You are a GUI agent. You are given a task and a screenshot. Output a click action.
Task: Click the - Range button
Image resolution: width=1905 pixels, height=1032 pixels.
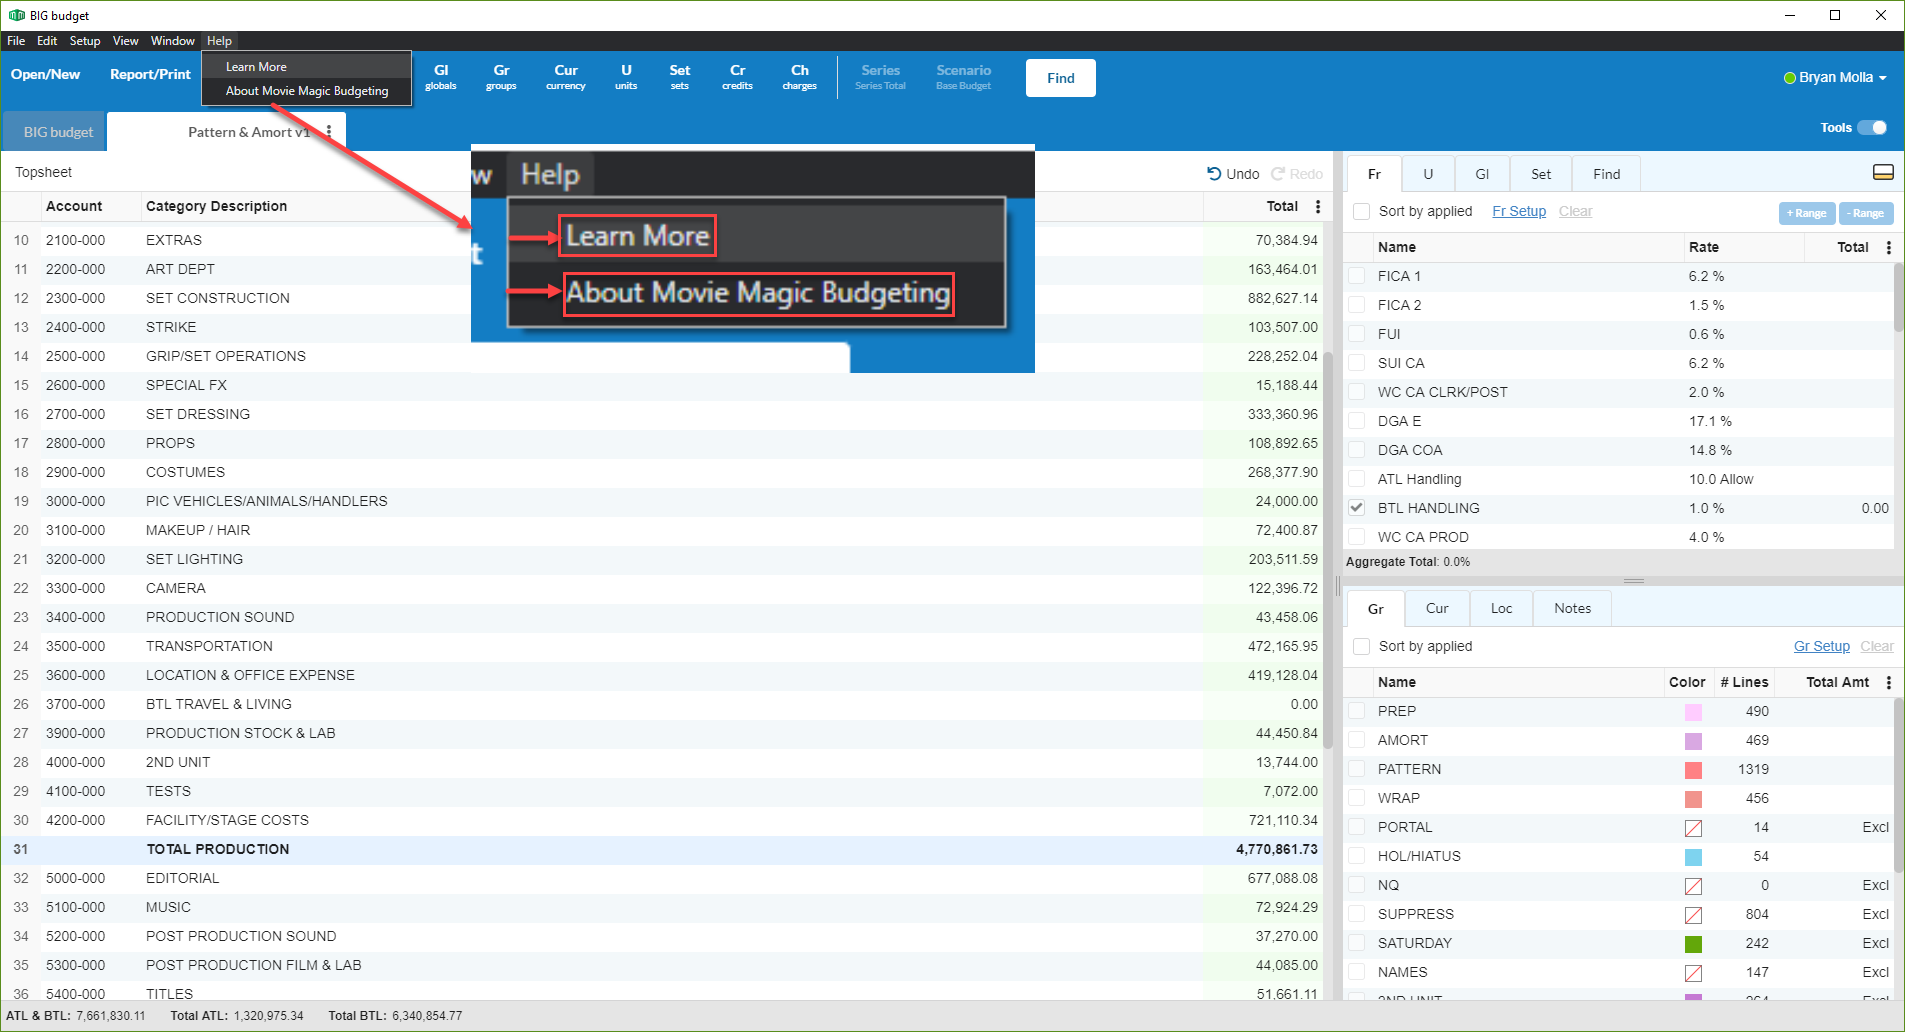(x=1866, y=213)
